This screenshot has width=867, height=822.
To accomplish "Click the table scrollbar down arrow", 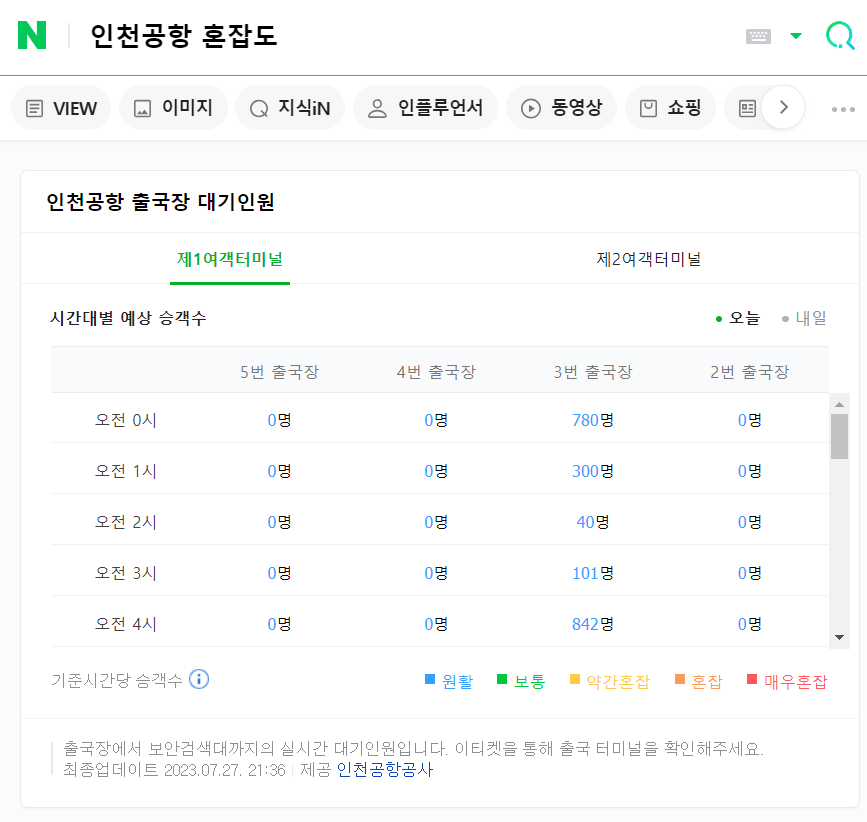I will [839, 637].
